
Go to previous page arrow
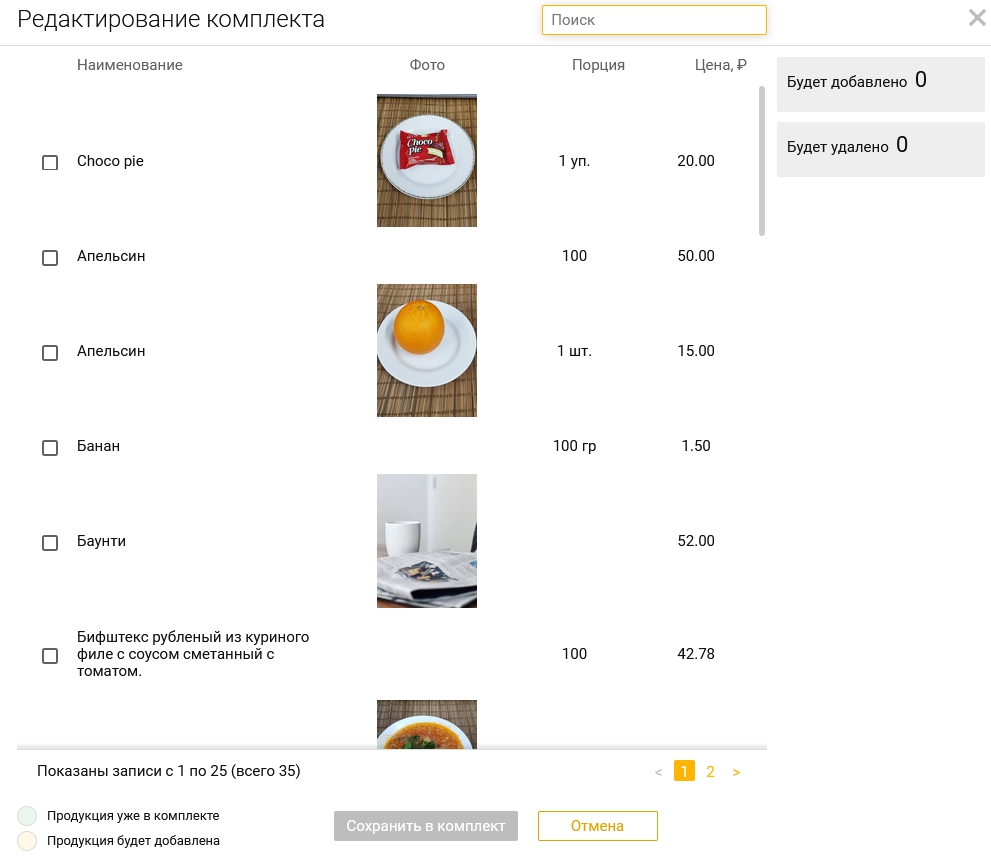[x=659, y=772]
